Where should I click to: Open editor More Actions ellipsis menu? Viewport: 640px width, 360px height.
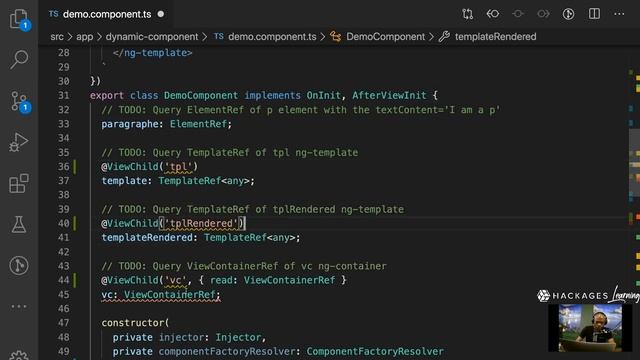619,14
